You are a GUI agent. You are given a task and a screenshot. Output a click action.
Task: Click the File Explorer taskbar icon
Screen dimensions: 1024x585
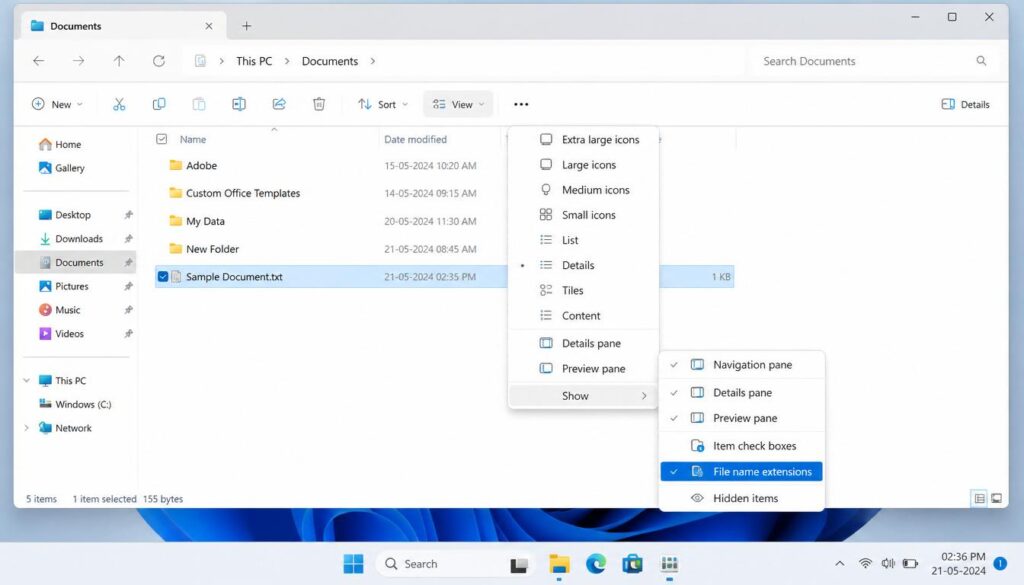[559, 563]
